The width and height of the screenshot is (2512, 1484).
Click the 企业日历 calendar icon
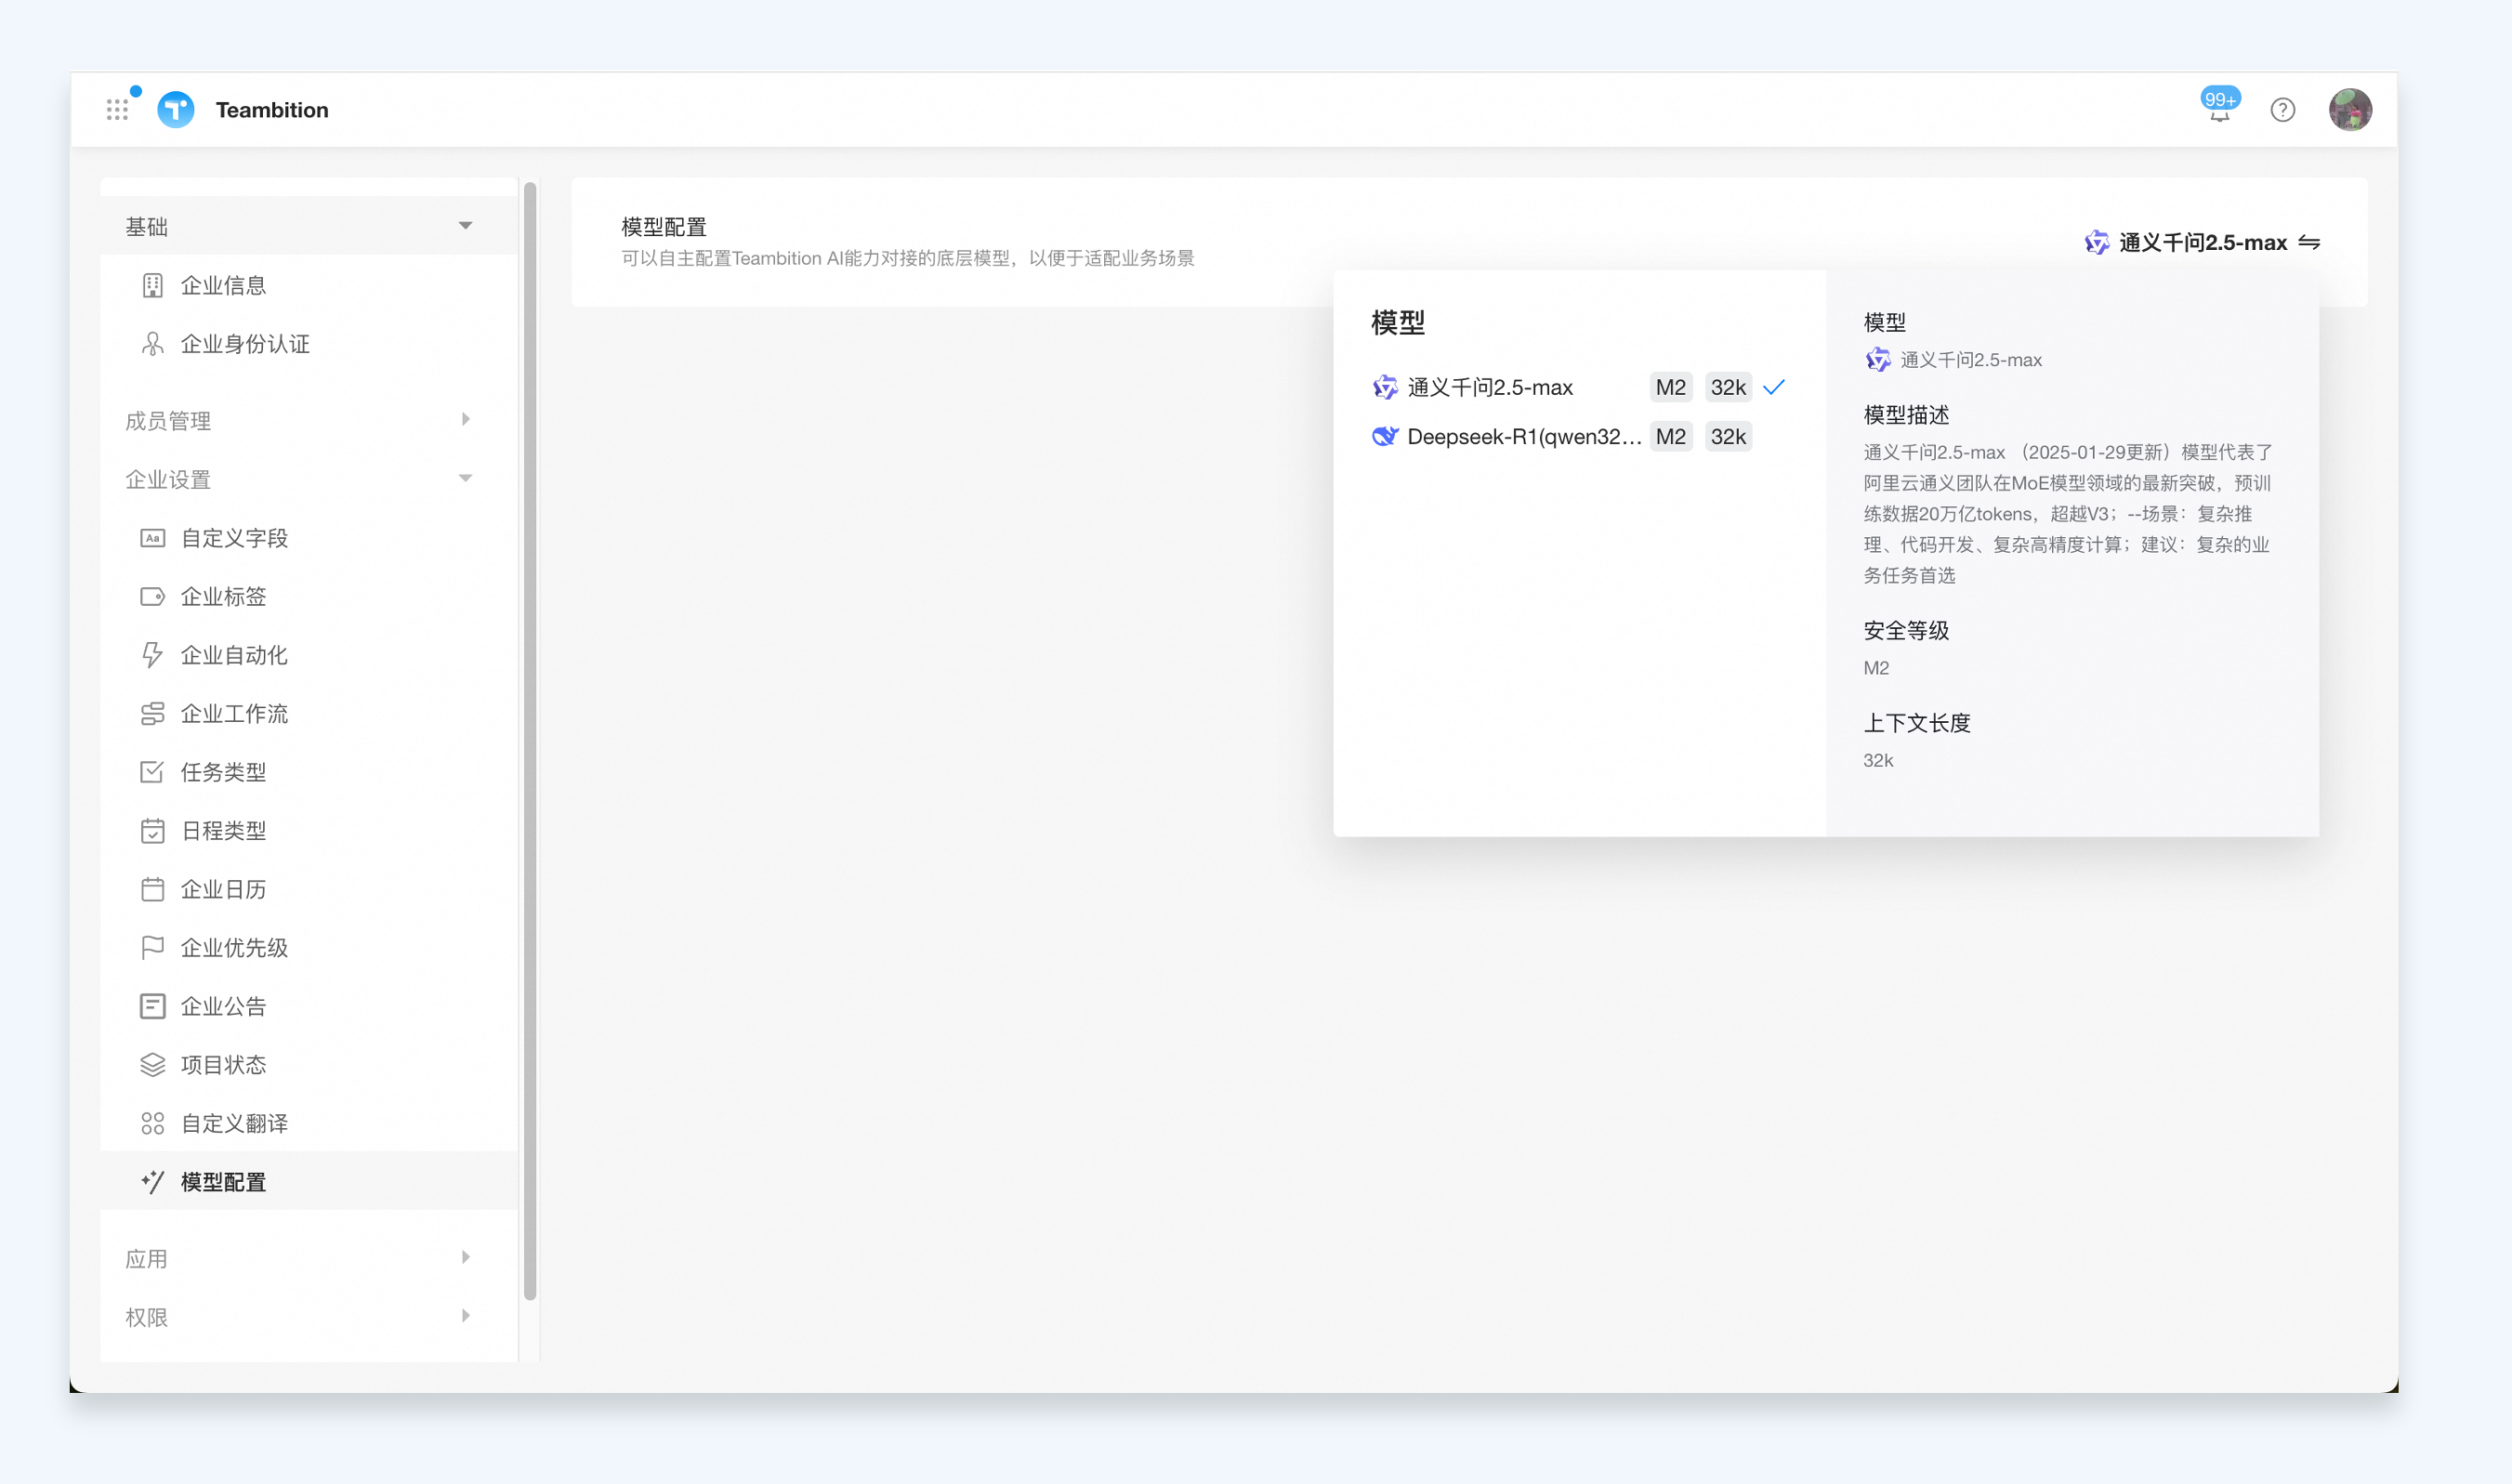coord(152,889)
